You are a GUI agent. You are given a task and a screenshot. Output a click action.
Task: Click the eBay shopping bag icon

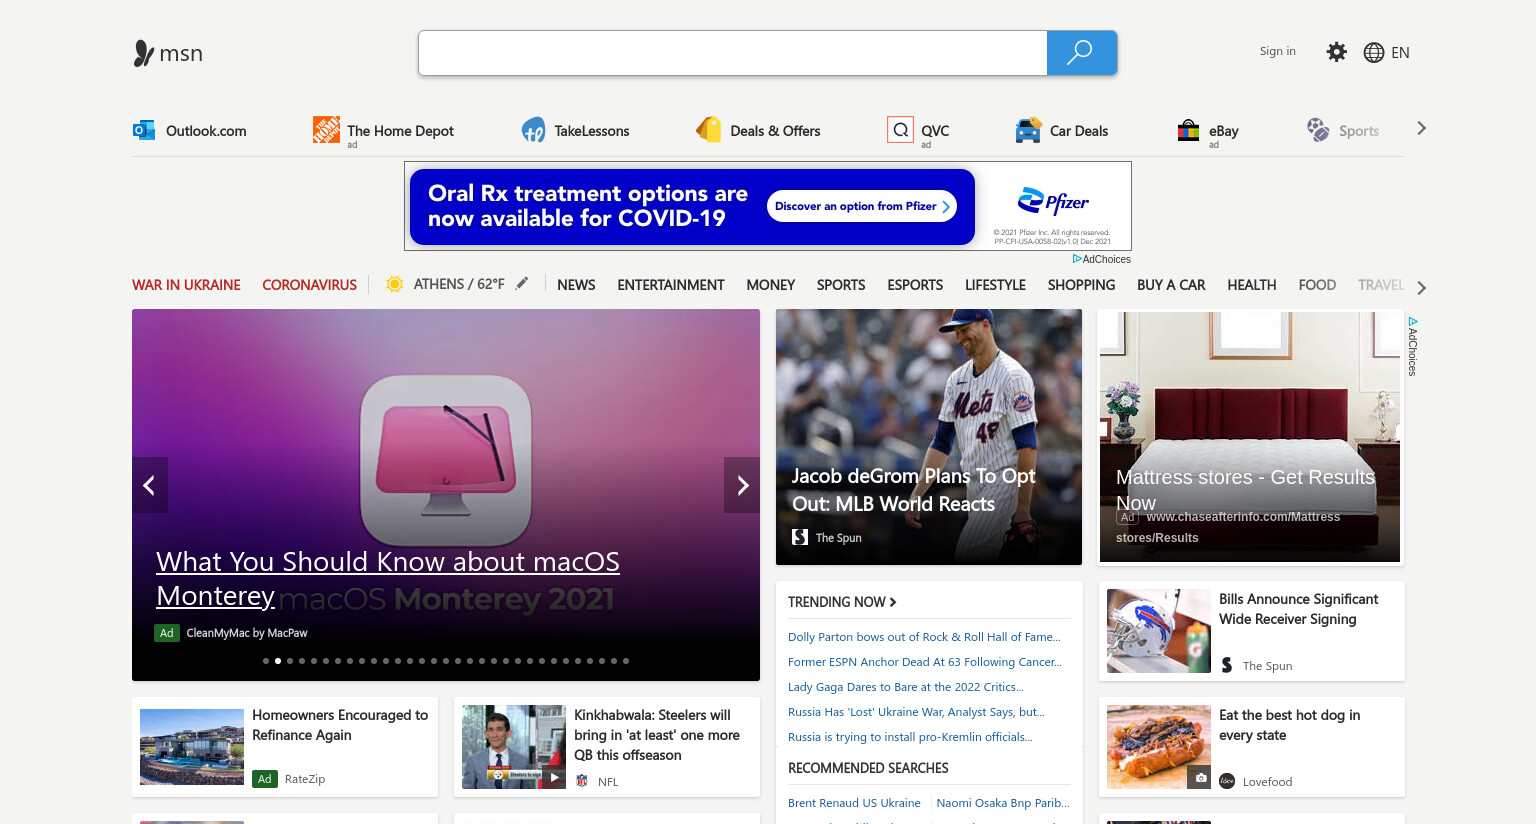pyautogui.click(x=1188, y=130)
